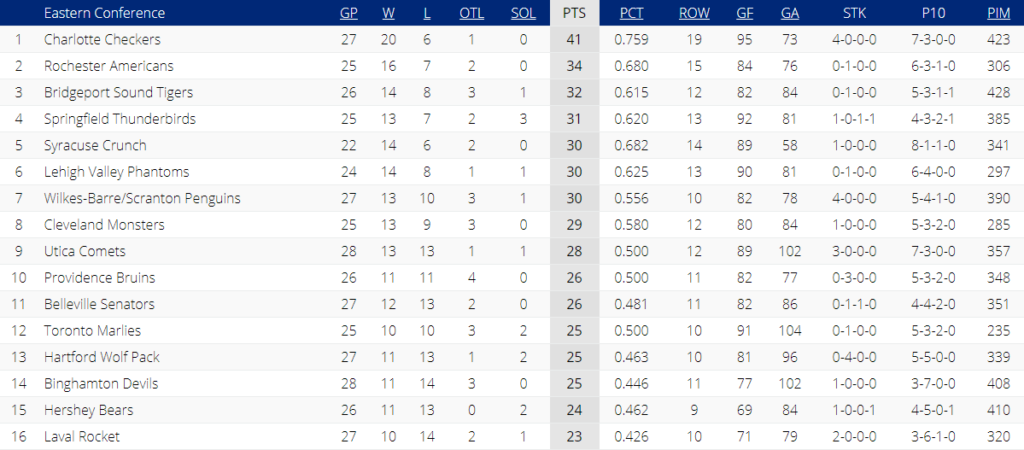Select Bridgeport Sound Tigers team name
1024x450 pixels.
[x=119, y=93]
